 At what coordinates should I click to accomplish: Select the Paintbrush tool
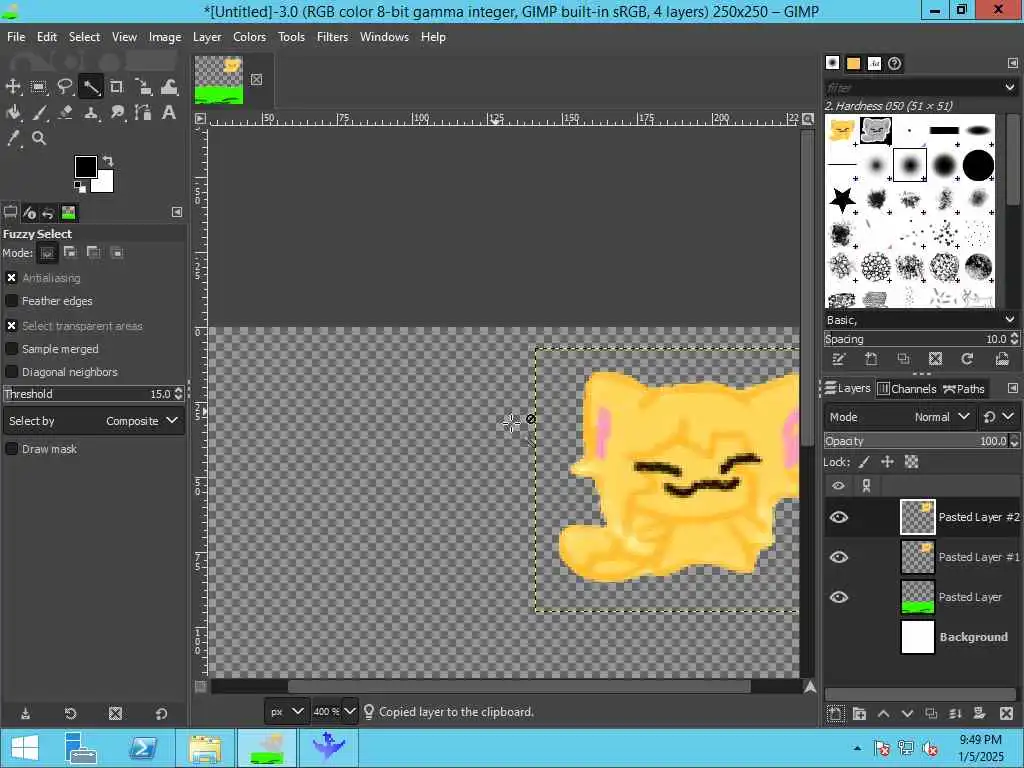click(39, 112)
